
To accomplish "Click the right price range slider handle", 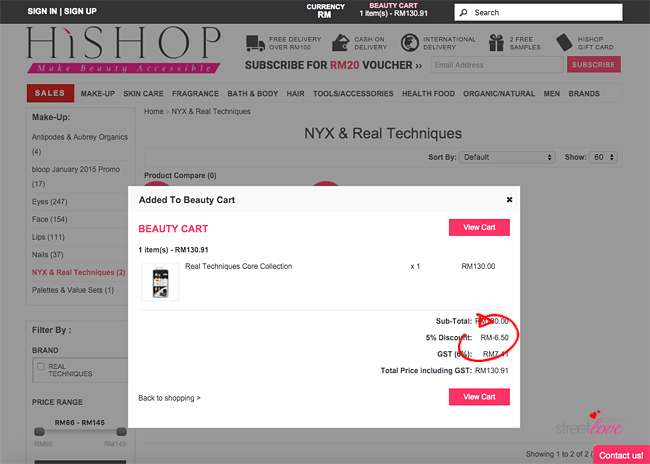I will (121, 432).
